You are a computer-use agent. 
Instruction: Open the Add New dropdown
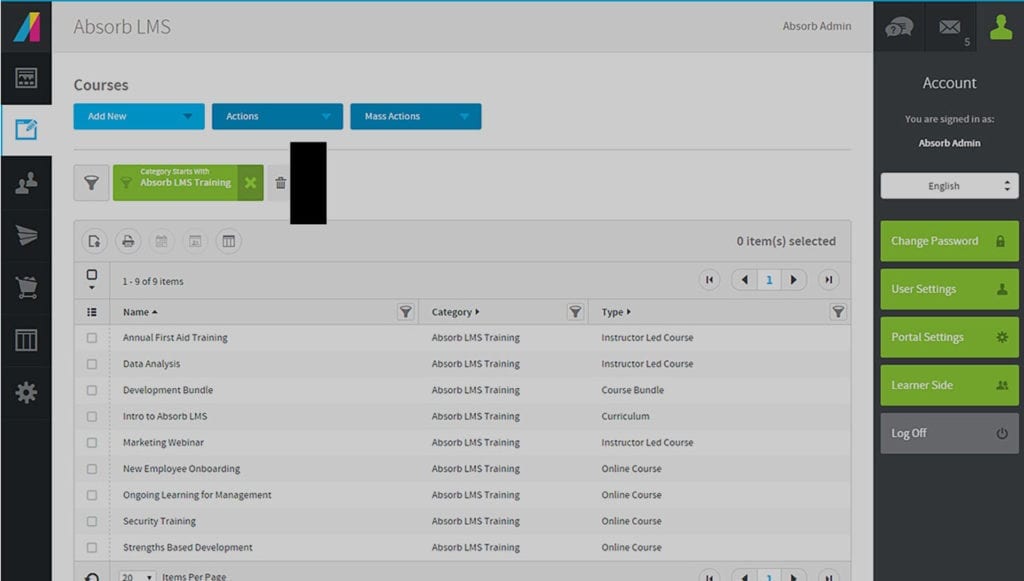[x=138, y=116]
